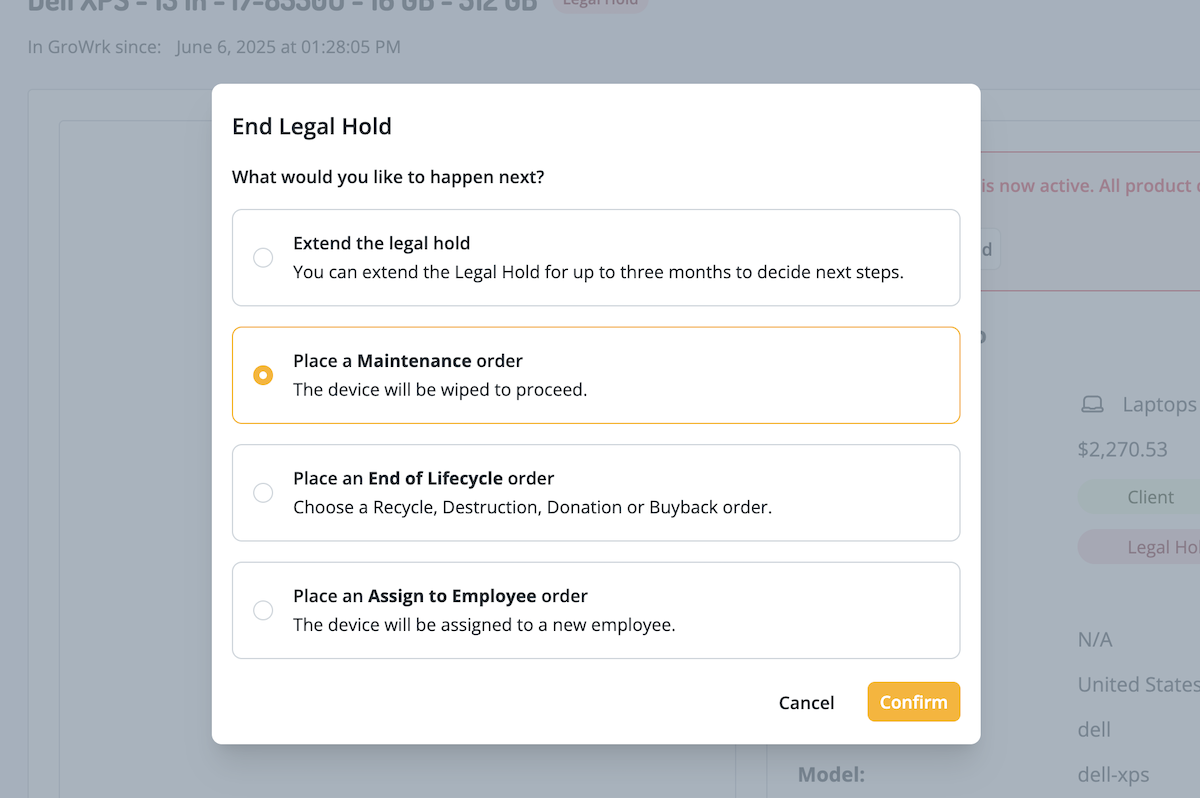Open the Legal Hold badge near the device title

(600, 3)
